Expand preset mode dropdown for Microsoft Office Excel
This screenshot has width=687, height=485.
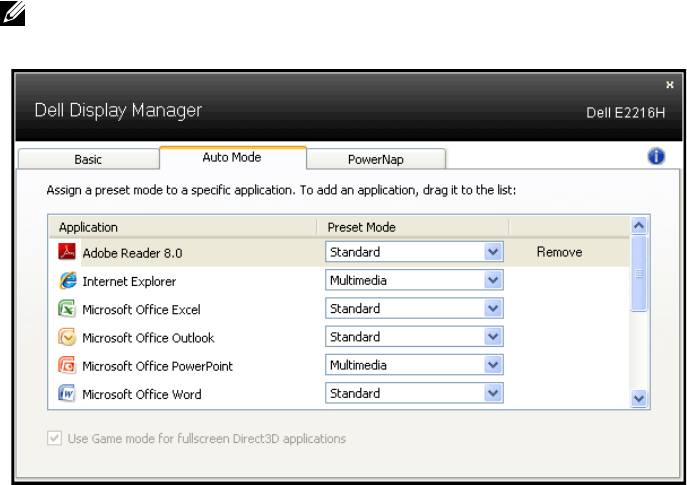point(414,308)
